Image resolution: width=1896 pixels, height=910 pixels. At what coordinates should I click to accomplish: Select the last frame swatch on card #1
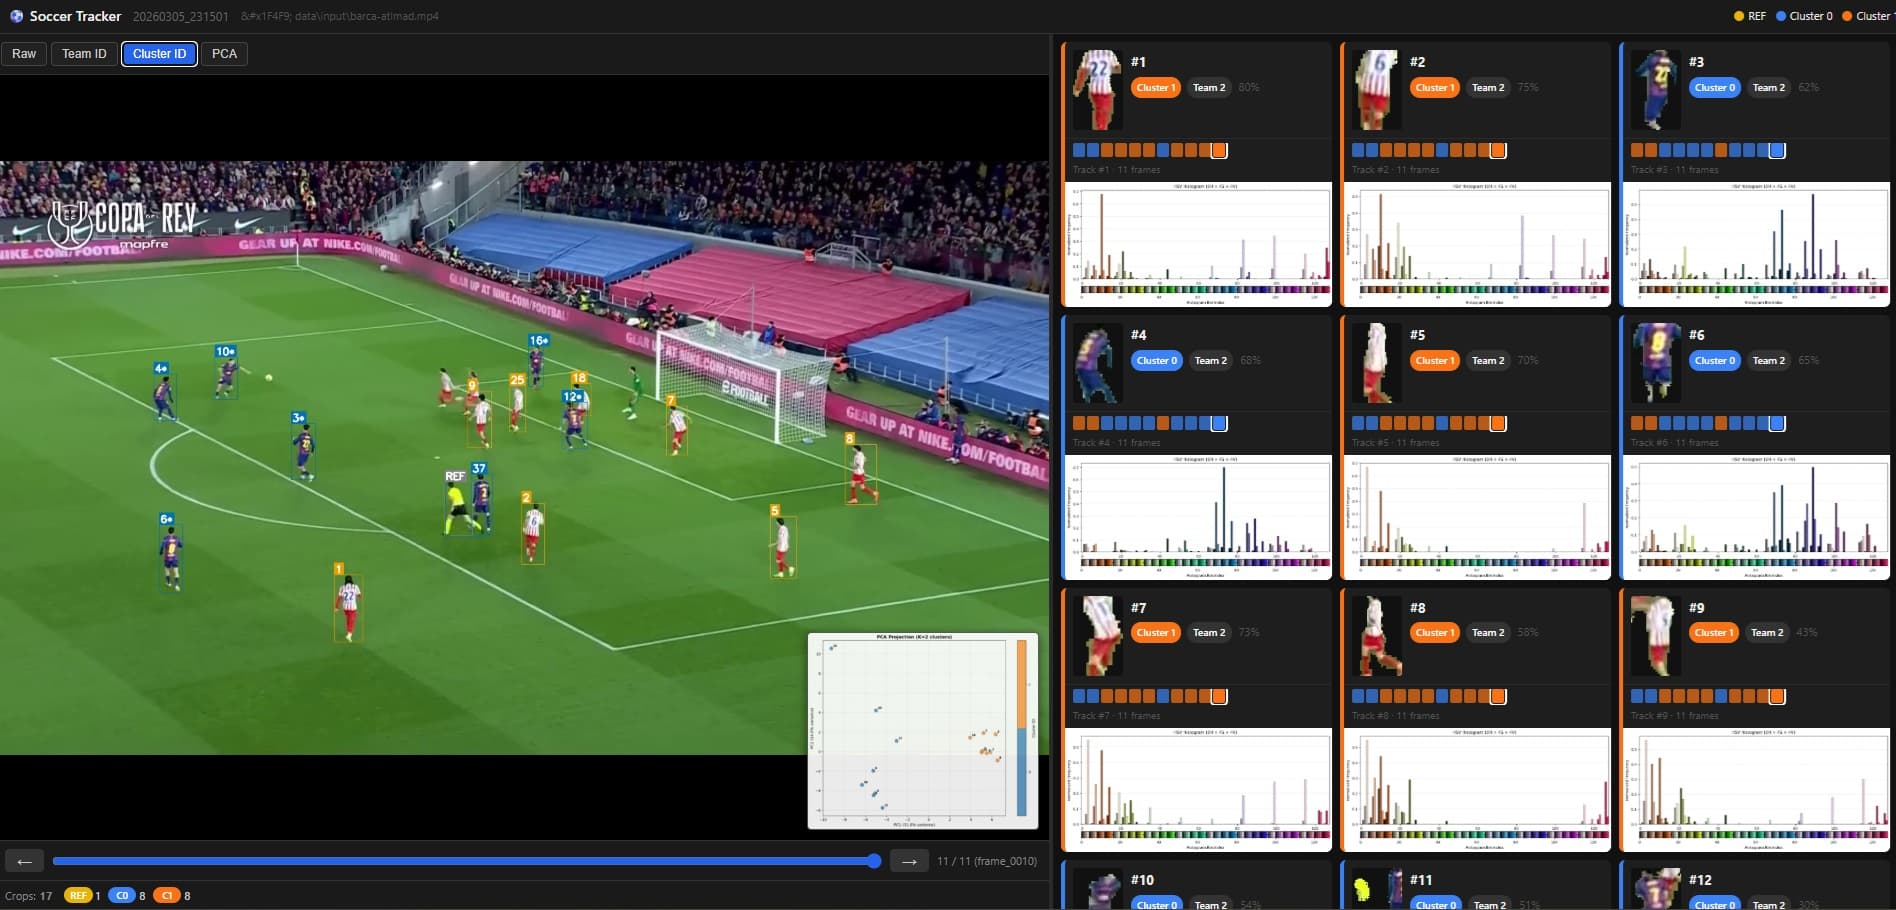[1219, 151]
